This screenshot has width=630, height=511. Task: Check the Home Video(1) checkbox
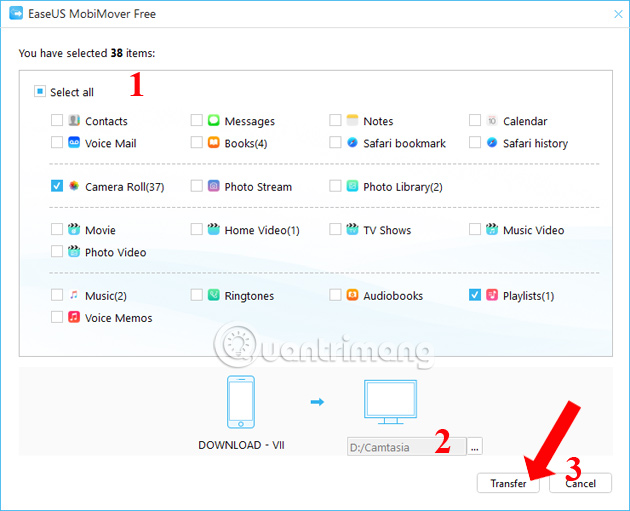tap(196, 229)
